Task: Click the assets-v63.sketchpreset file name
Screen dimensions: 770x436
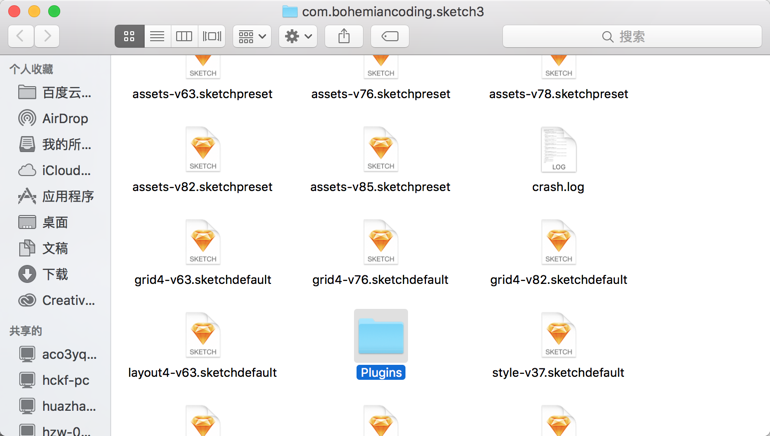Action: click(x=202, y=94)
